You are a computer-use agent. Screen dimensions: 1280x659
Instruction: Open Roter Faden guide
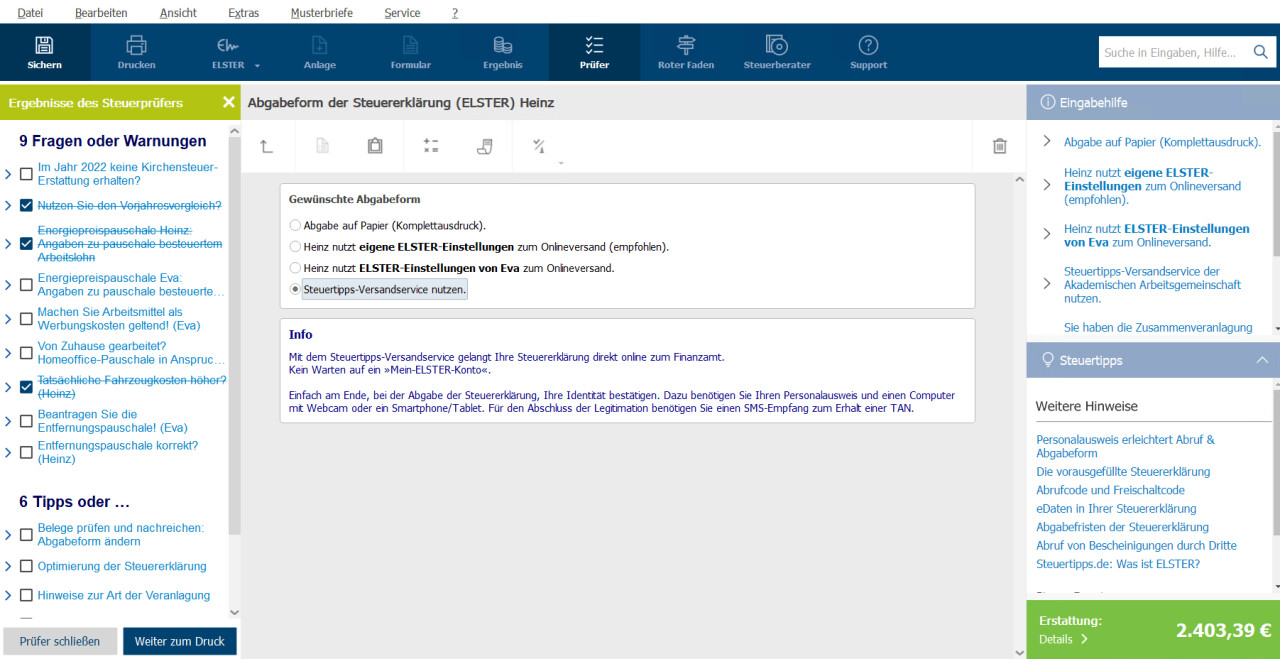click(685, 46)
